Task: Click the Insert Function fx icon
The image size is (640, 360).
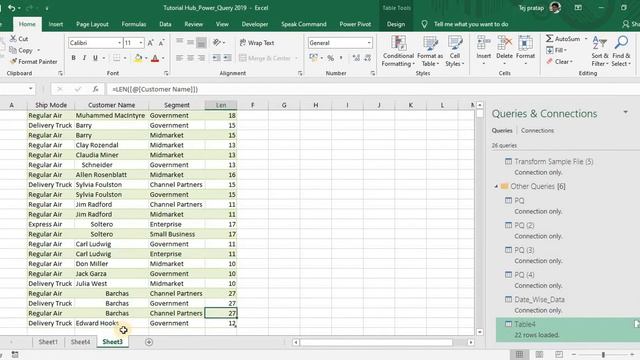Action: coord(95,89)
